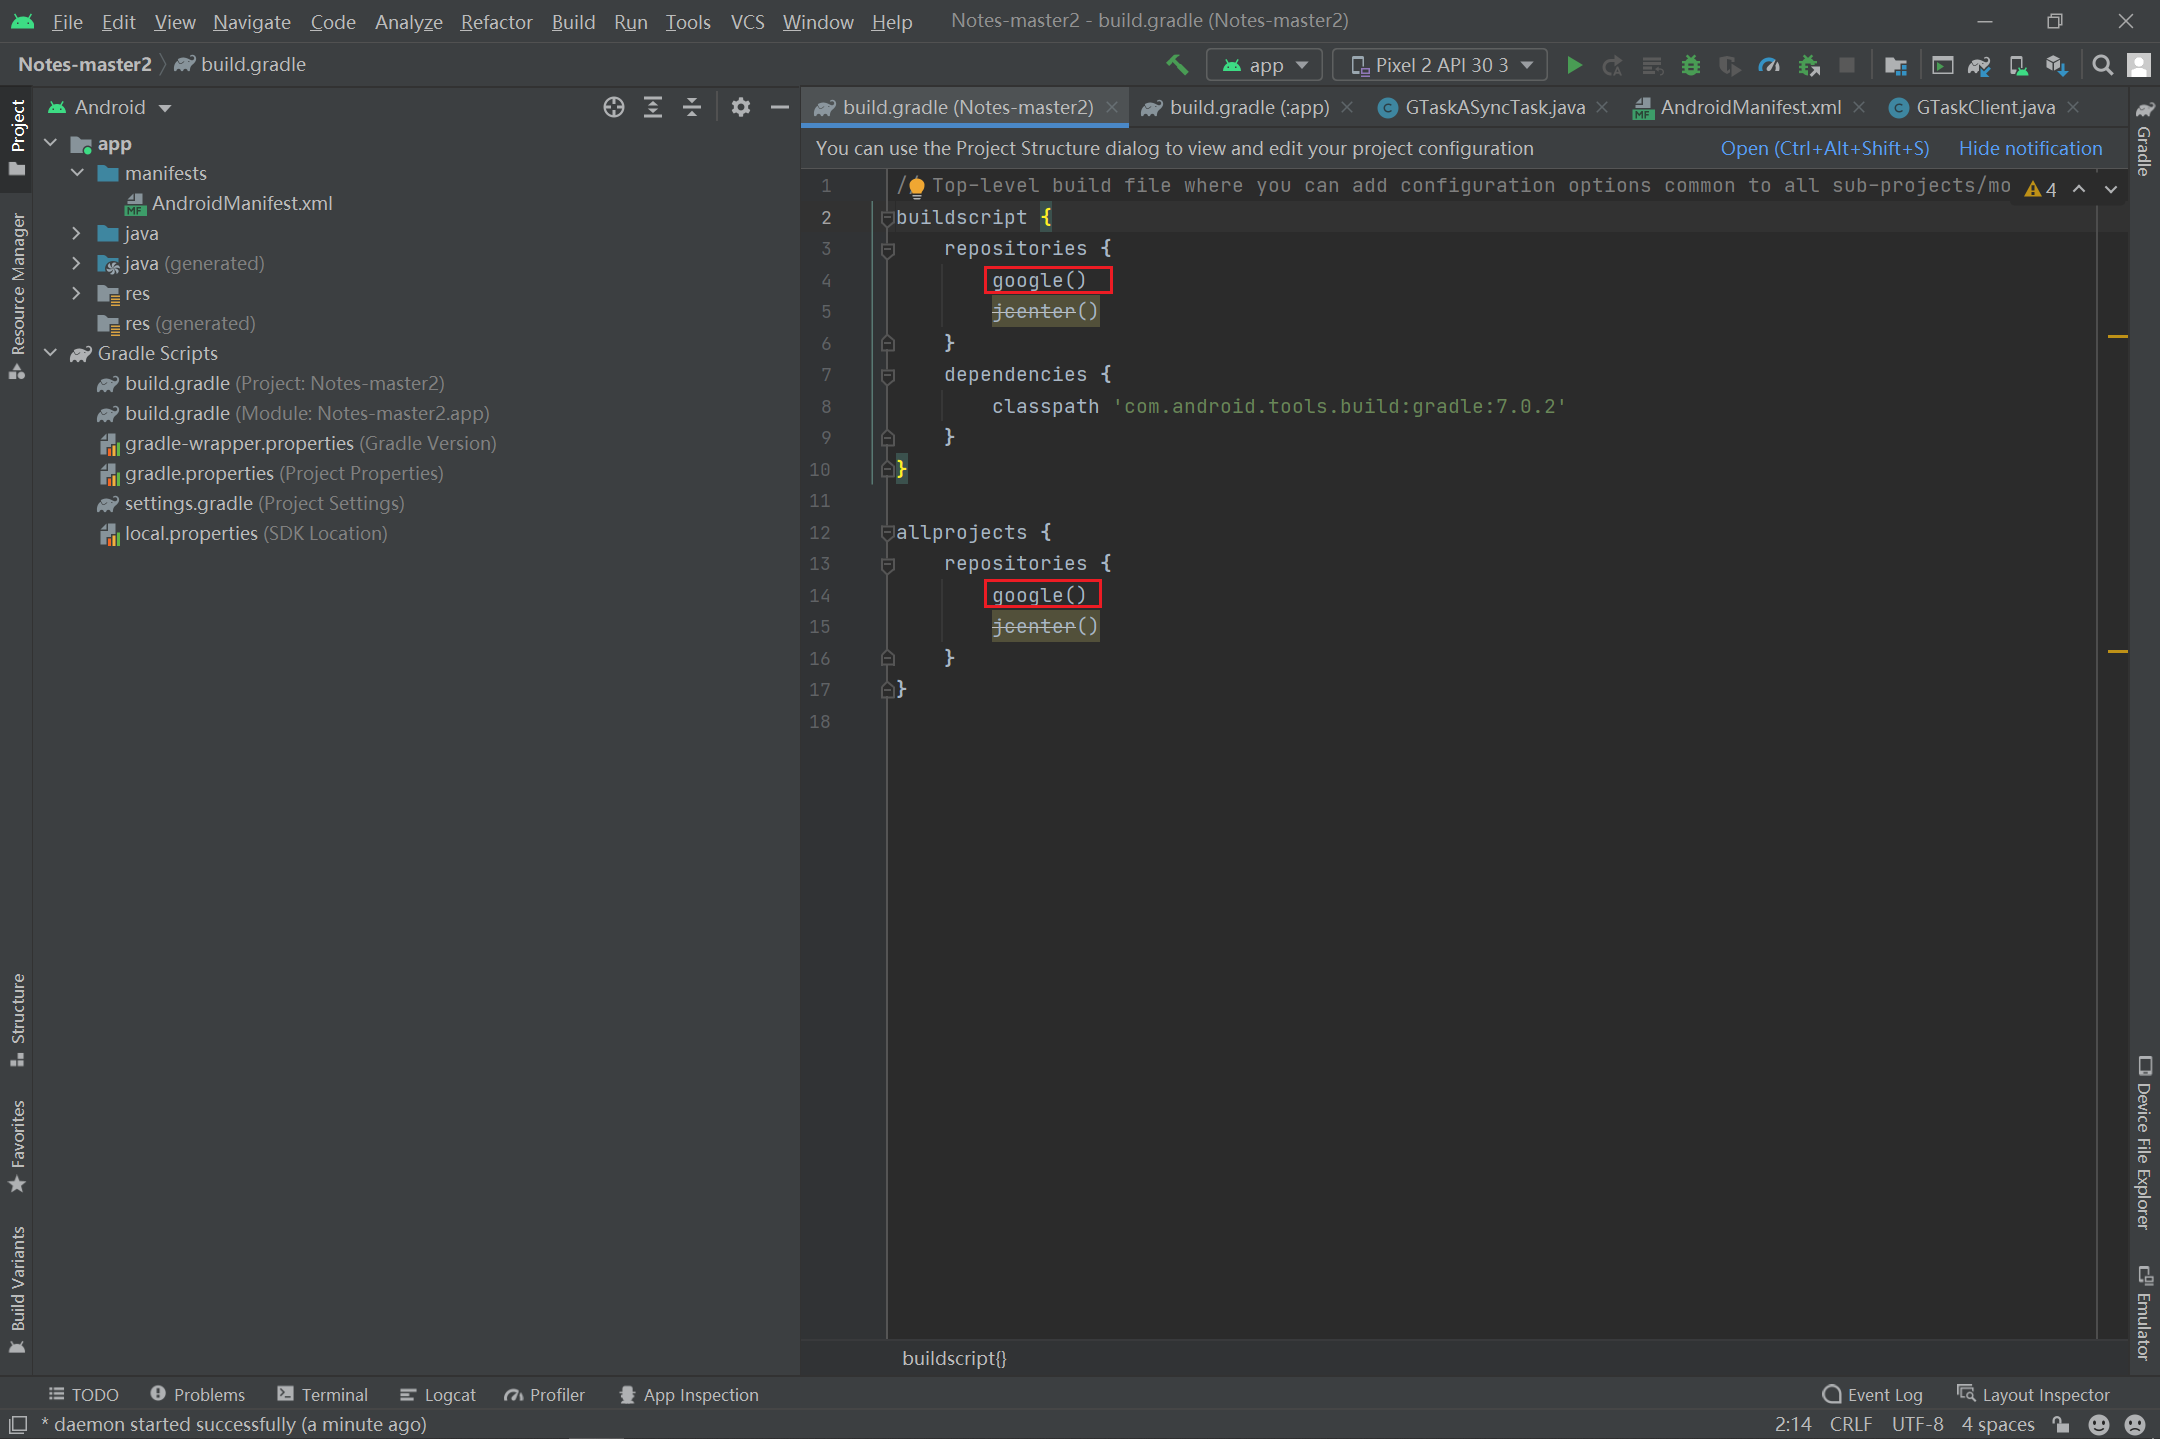Toggle the Build Variants sidebar tab
Viewport: 2160px width, 1439px height.
[17, 1290]
